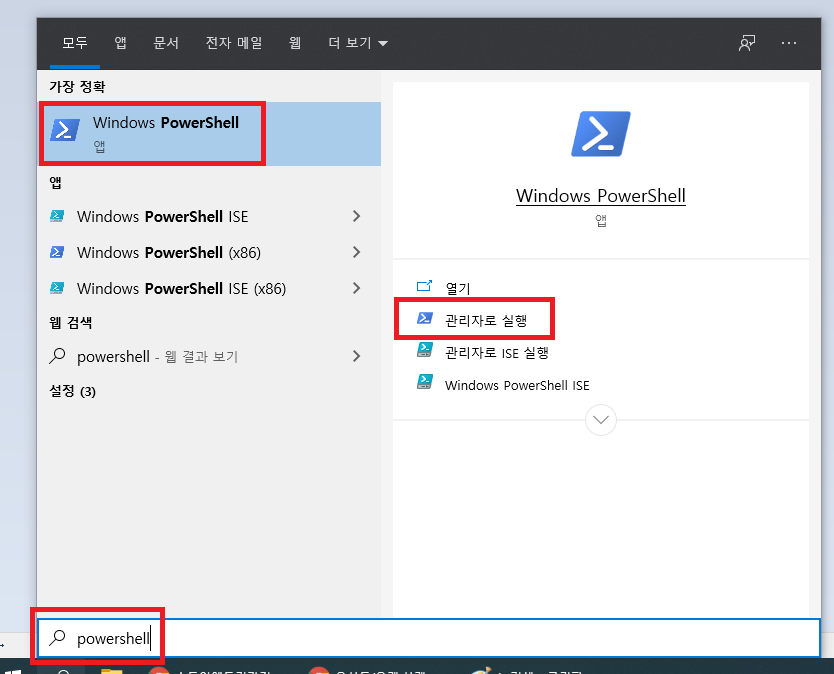Click the Windows Start button
This screenshot has width=834, height=674.
(x=13, y=670)
